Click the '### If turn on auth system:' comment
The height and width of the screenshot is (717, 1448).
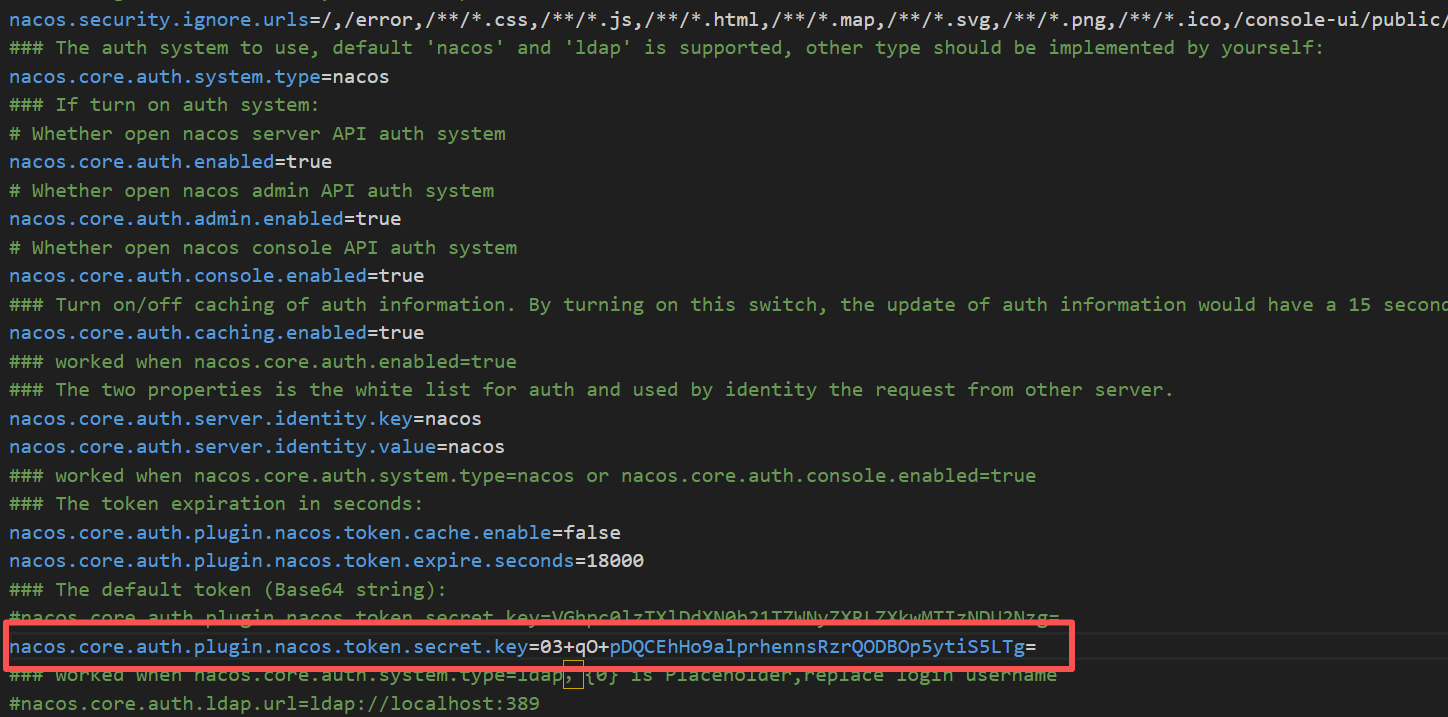[164, 105]
